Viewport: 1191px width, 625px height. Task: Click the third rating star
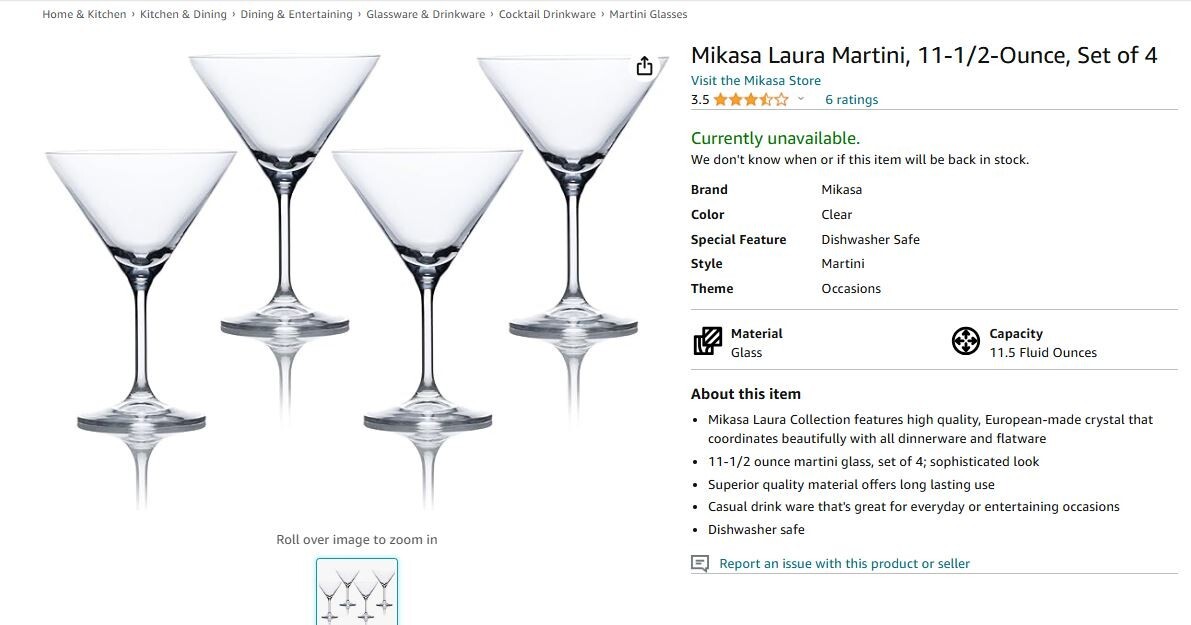[x=750, y=99]
